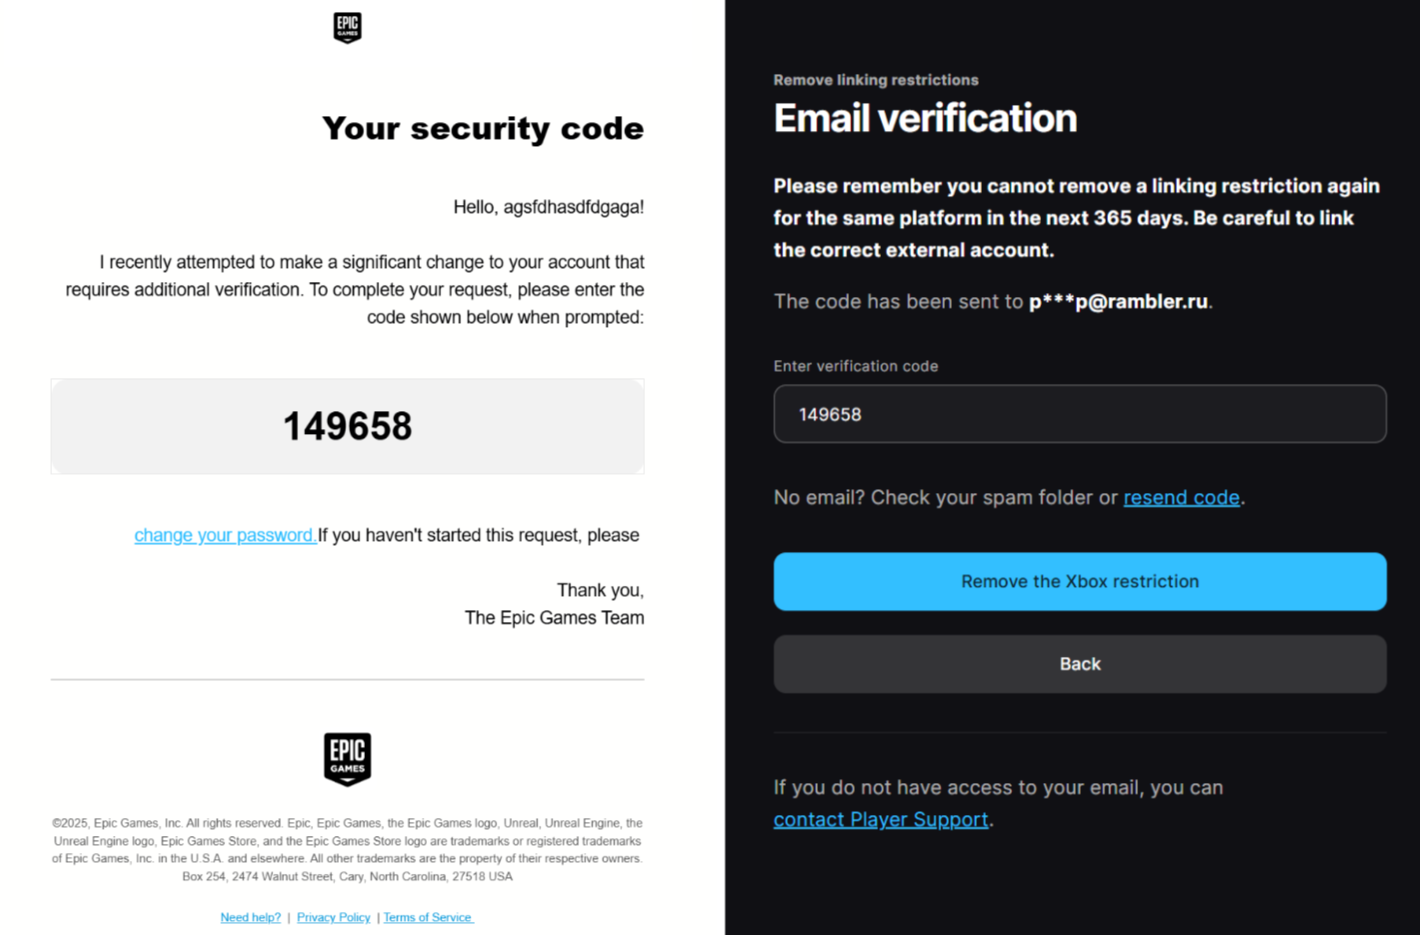1420x935 pixels.
Task: Click the 'Email verification' heading
Action: (925, 119)
